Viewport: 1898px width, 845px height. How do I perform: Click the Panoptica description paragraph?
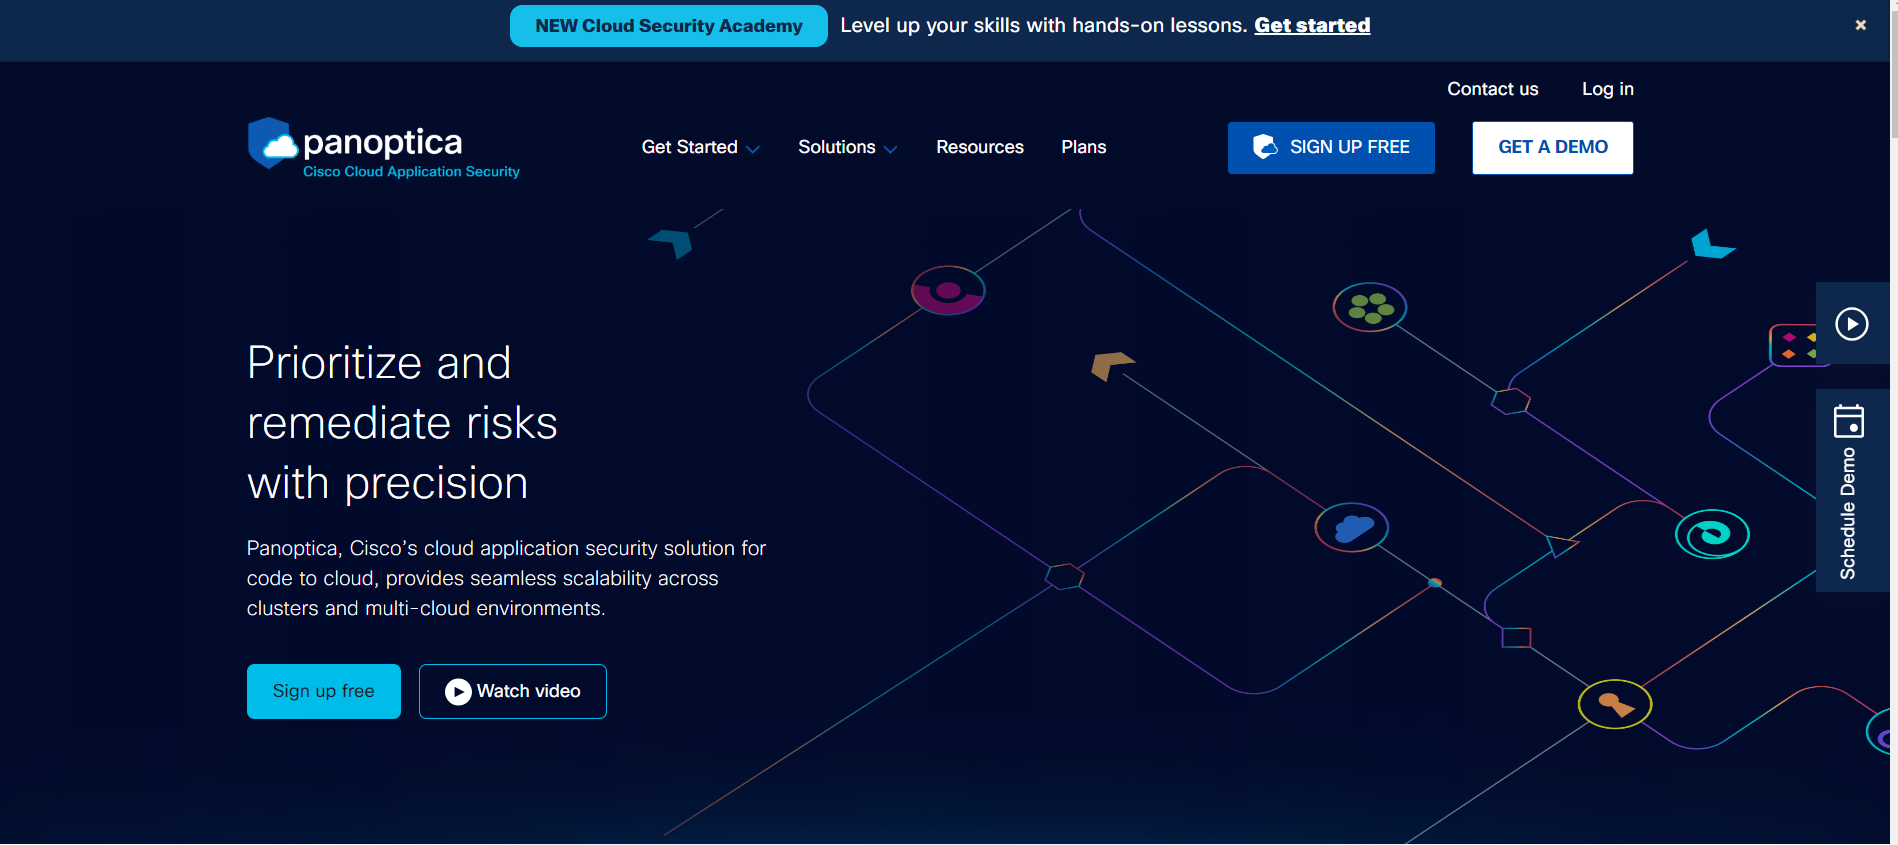tap(506, 578)
